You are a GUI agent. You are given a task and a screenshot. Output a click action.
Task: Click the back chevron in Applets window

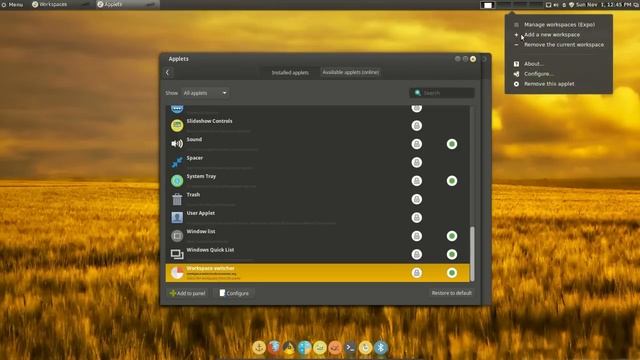pyautogui.click(x=168, y=73)
